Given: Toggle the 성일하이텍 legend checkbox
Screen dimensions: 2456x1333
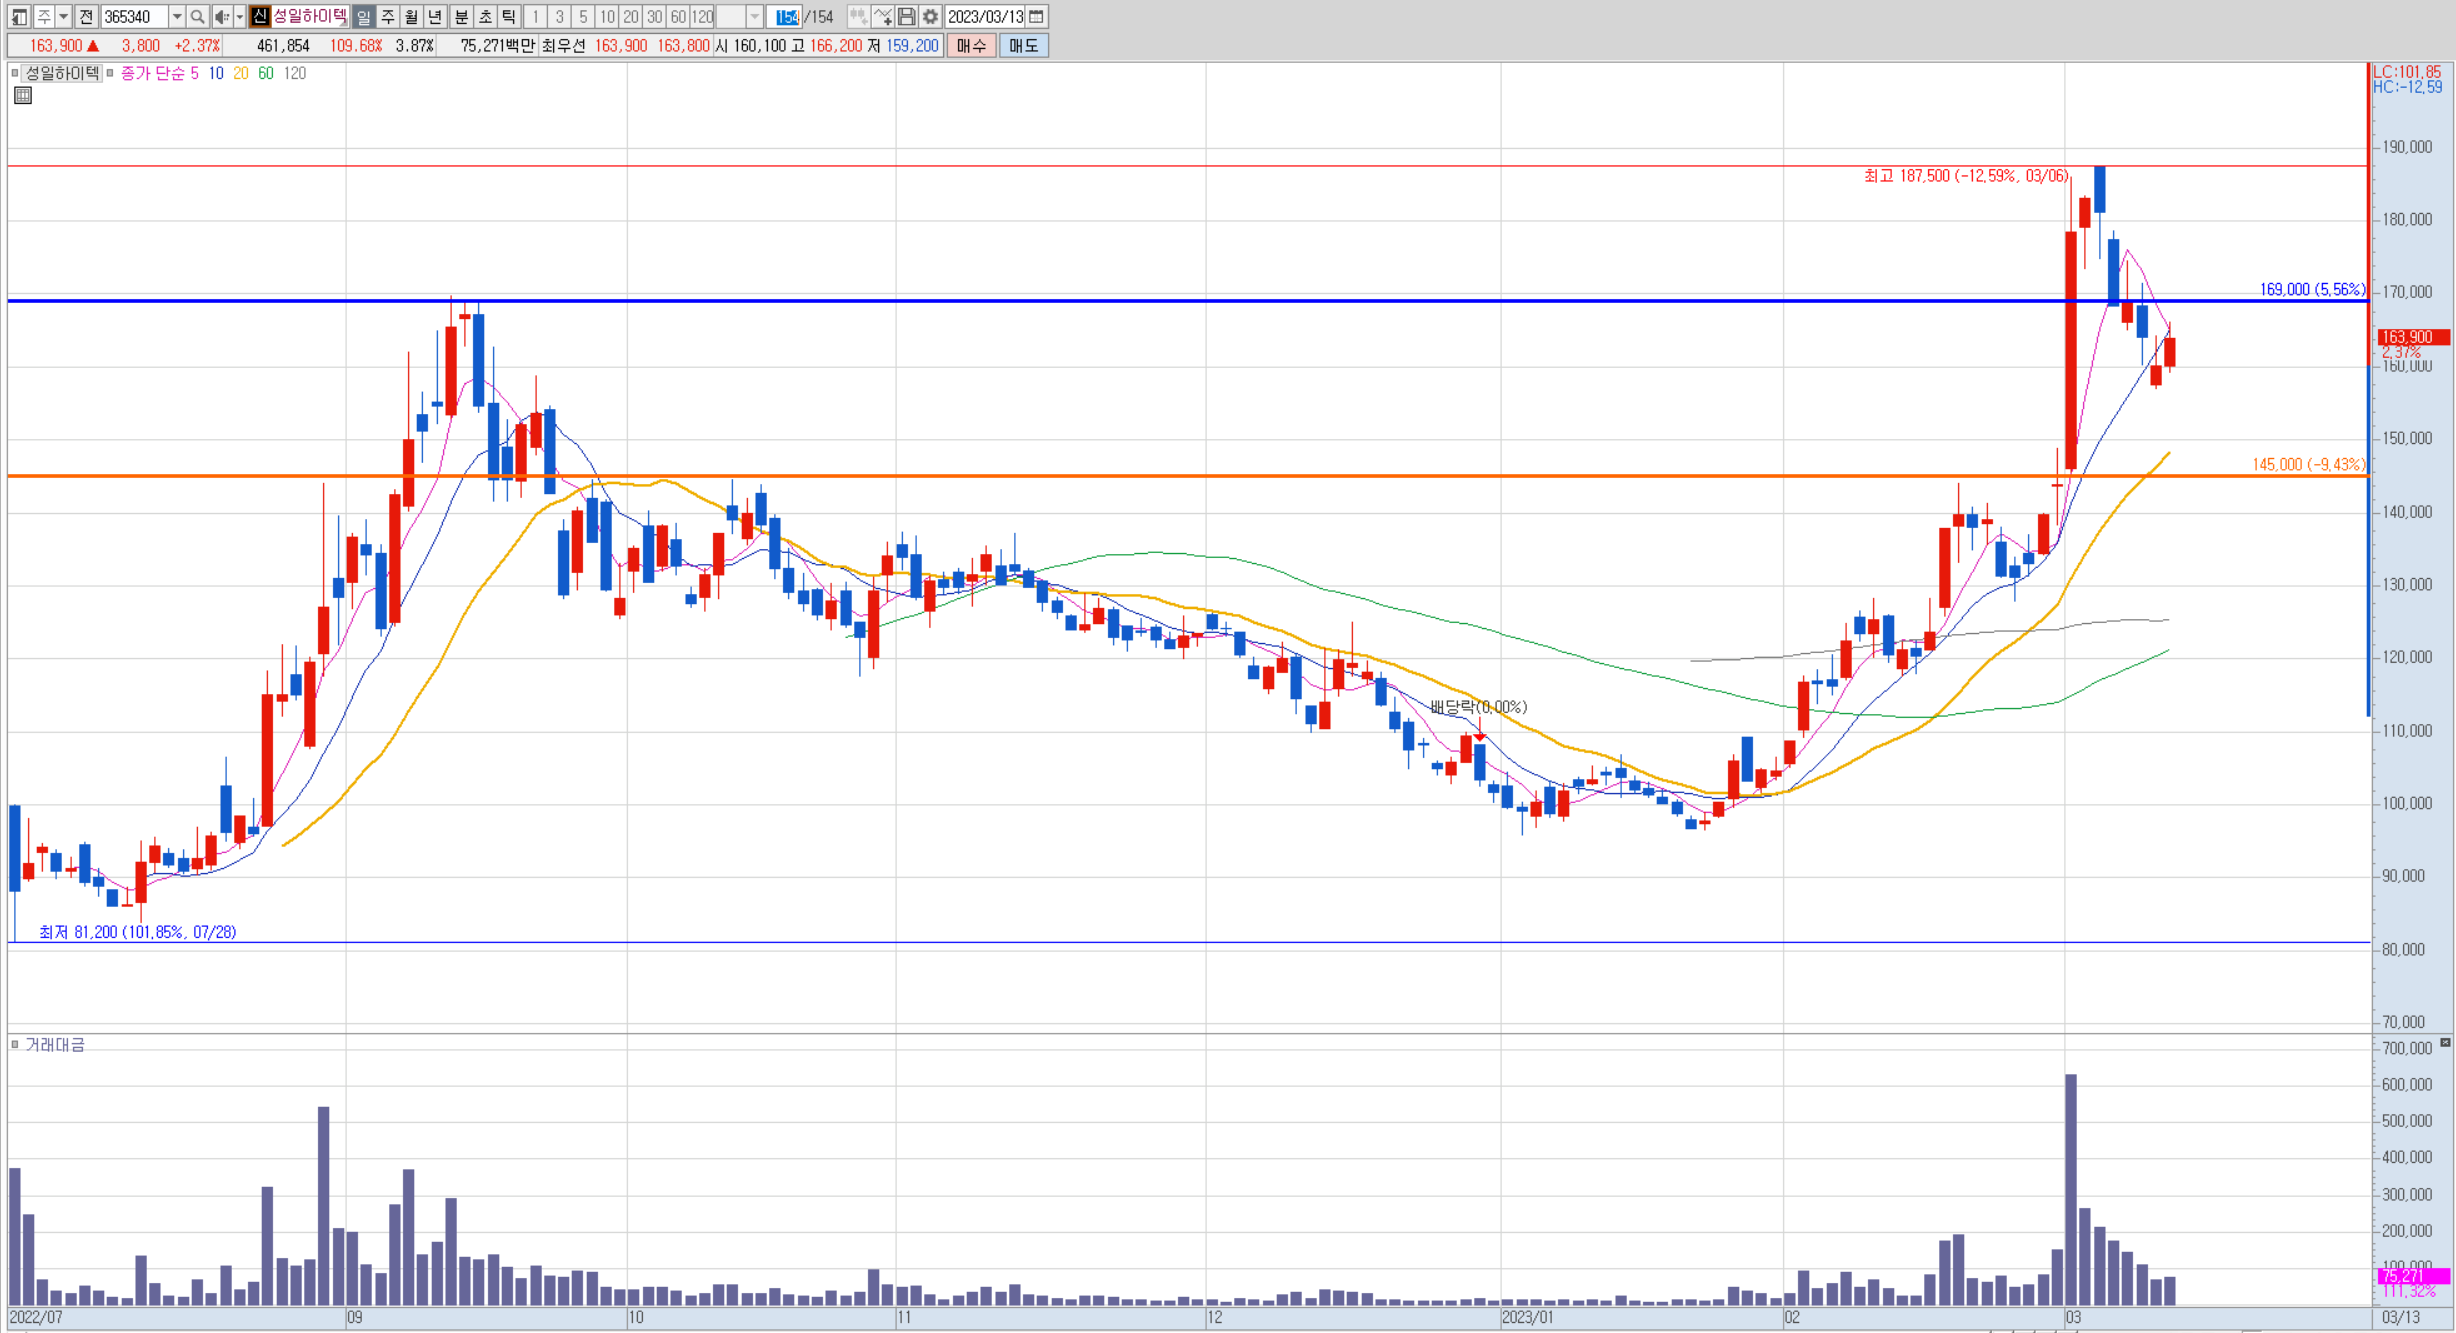Looking at the screenshot, I should click(x=15, y=73).
